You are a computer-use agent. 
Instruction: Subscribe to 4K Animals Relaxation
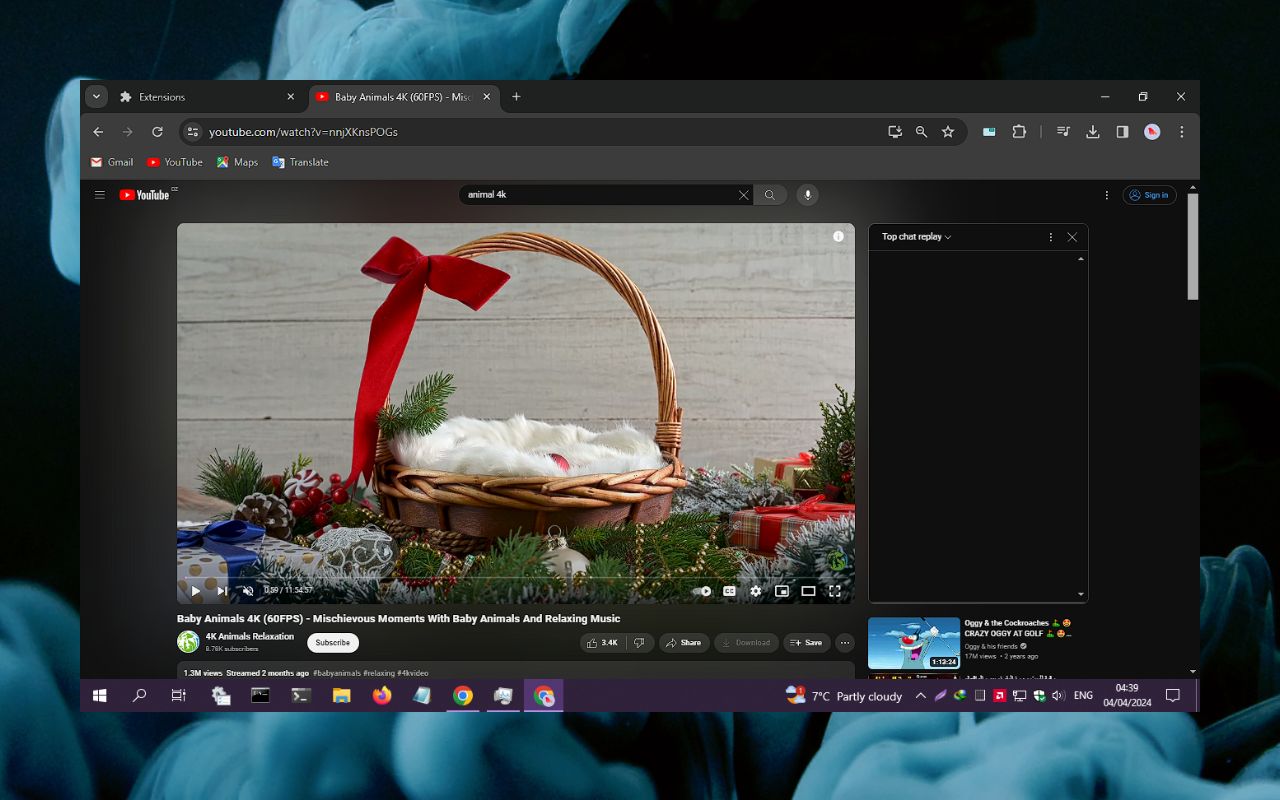point(332,643)
